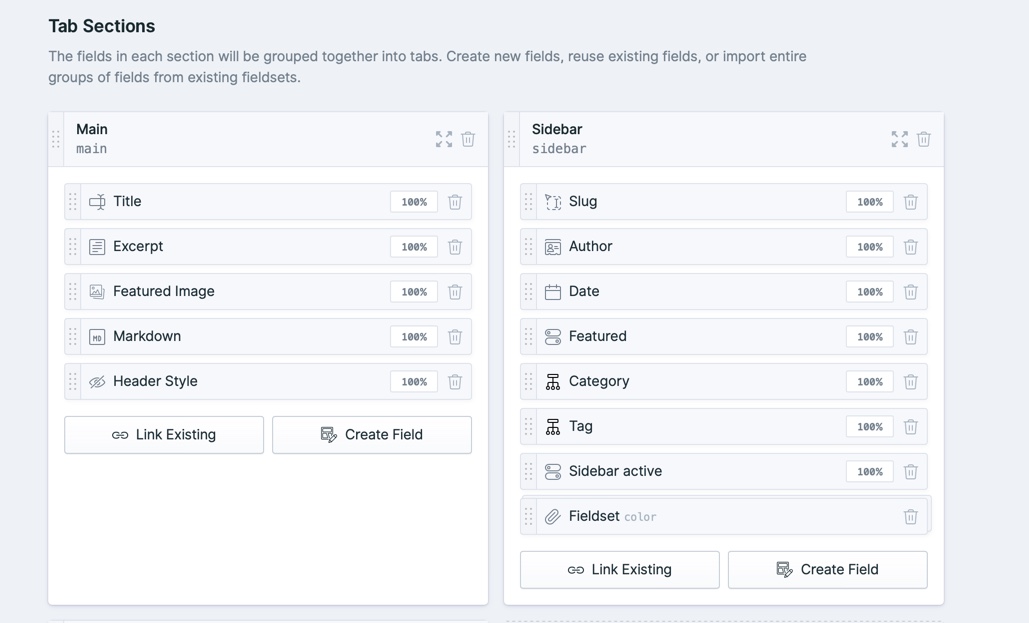Click Create Field in the Sidebar section

coord(828,569)
